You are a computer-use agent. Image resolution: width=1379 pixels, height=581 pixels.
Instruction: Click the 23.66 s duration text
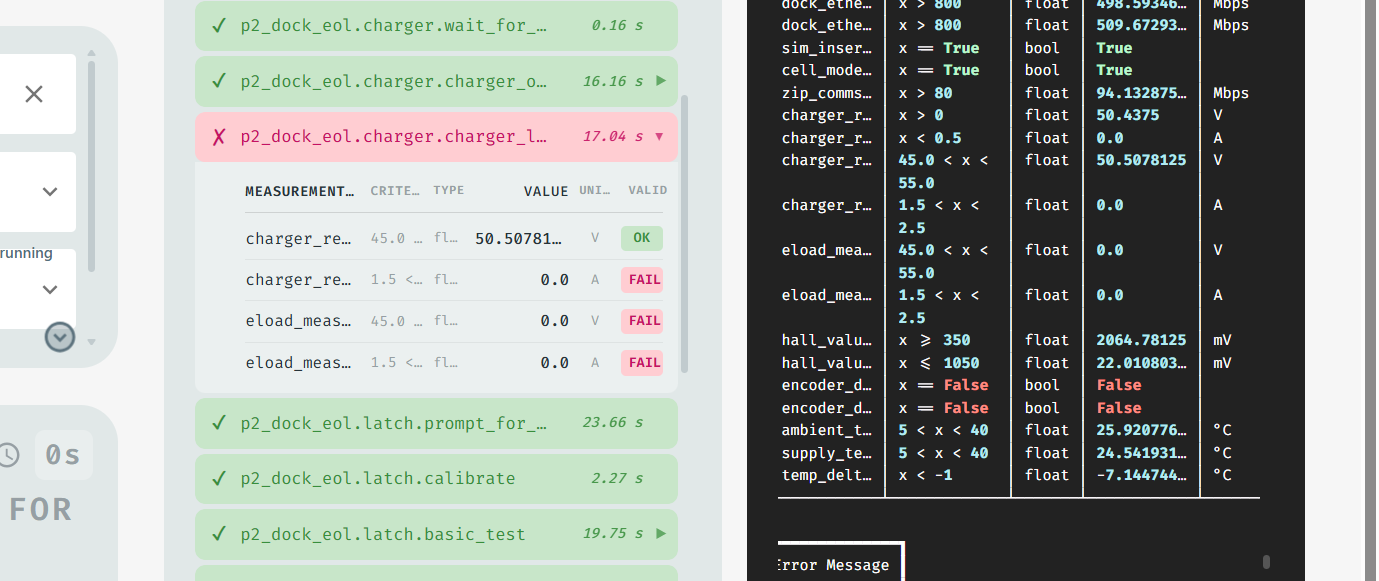point(613,422)
